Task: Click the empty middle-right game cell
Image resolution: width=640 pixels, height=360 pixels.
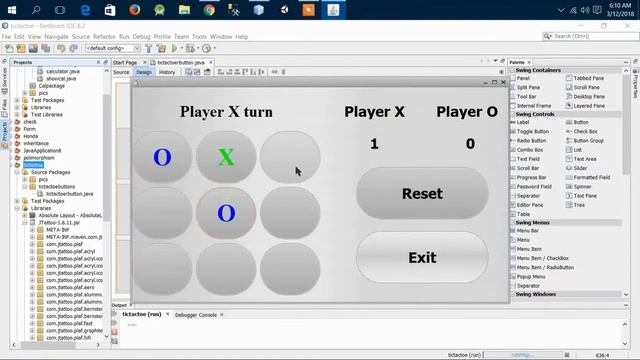Action: click(290, 213)
